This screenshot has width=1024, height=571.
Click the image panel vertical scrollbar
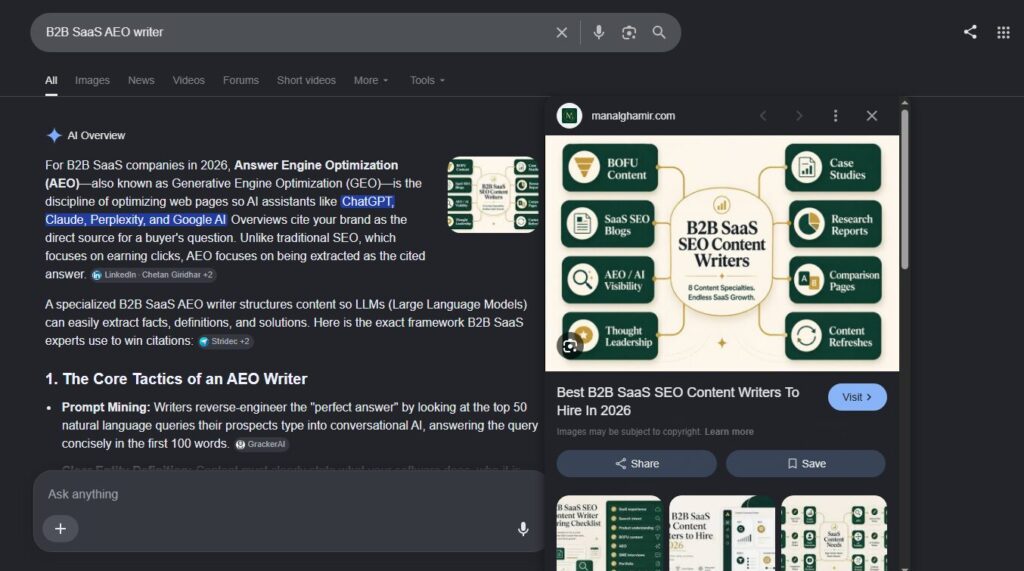tap(904, 189)
